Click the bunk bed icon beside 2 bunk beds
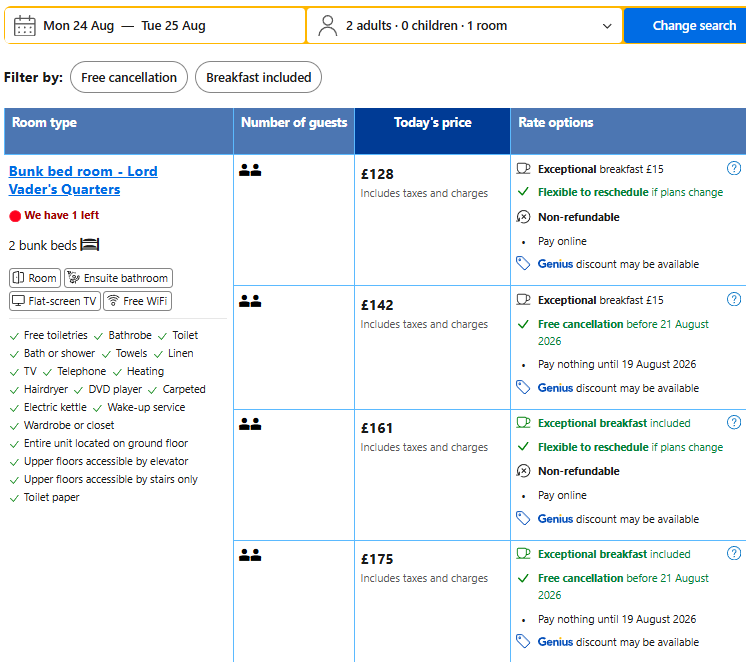Screen dimensions: 746x662 pyautogui.click(x=90, y=245)
